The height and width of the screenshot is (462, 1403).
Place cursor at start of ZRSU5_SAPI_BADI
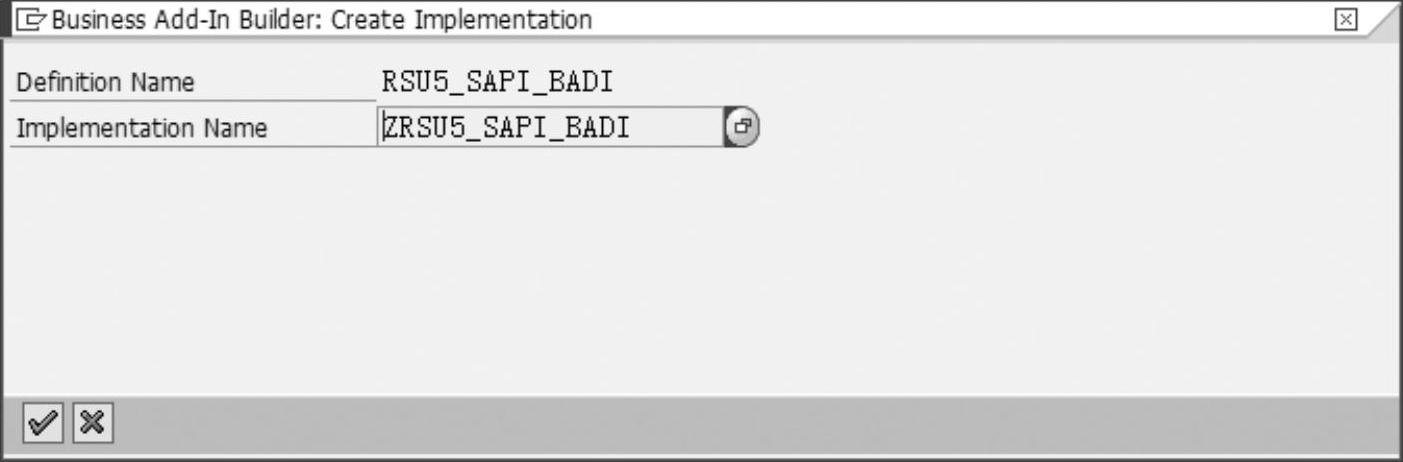383,127
